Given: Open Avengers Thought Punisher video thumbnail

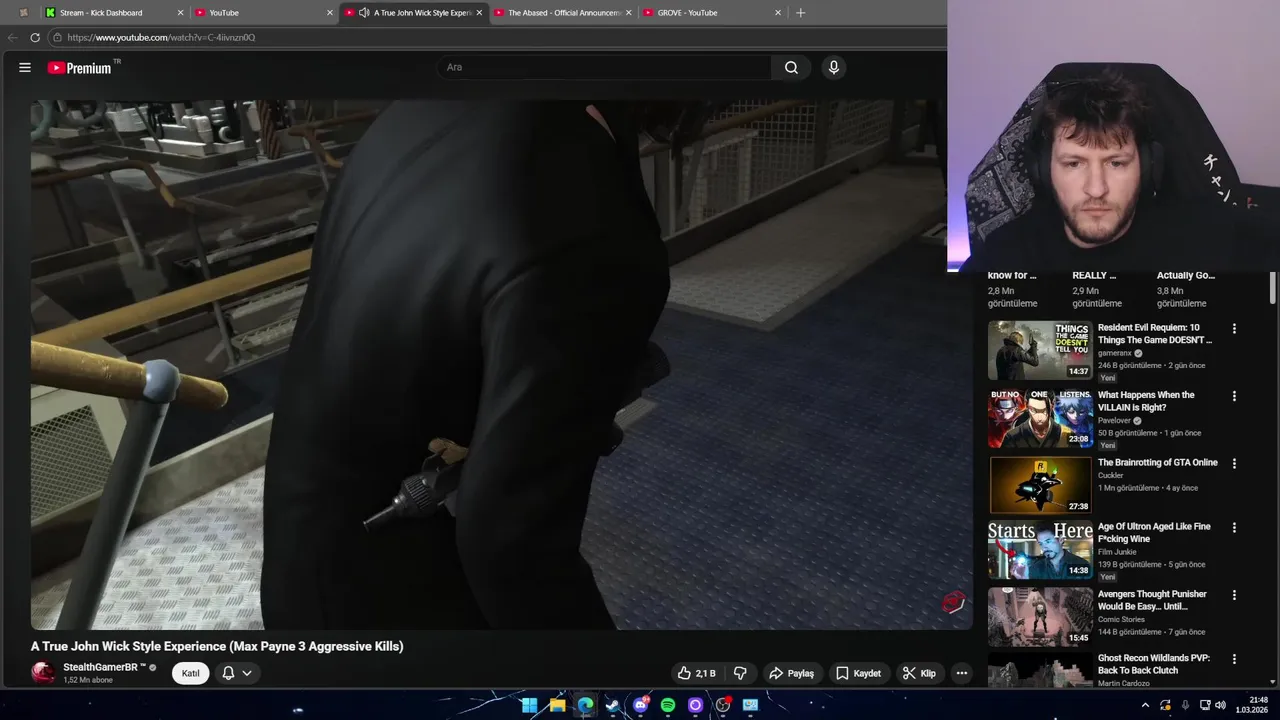Looking at the screenshot, I should [1040, 617].
